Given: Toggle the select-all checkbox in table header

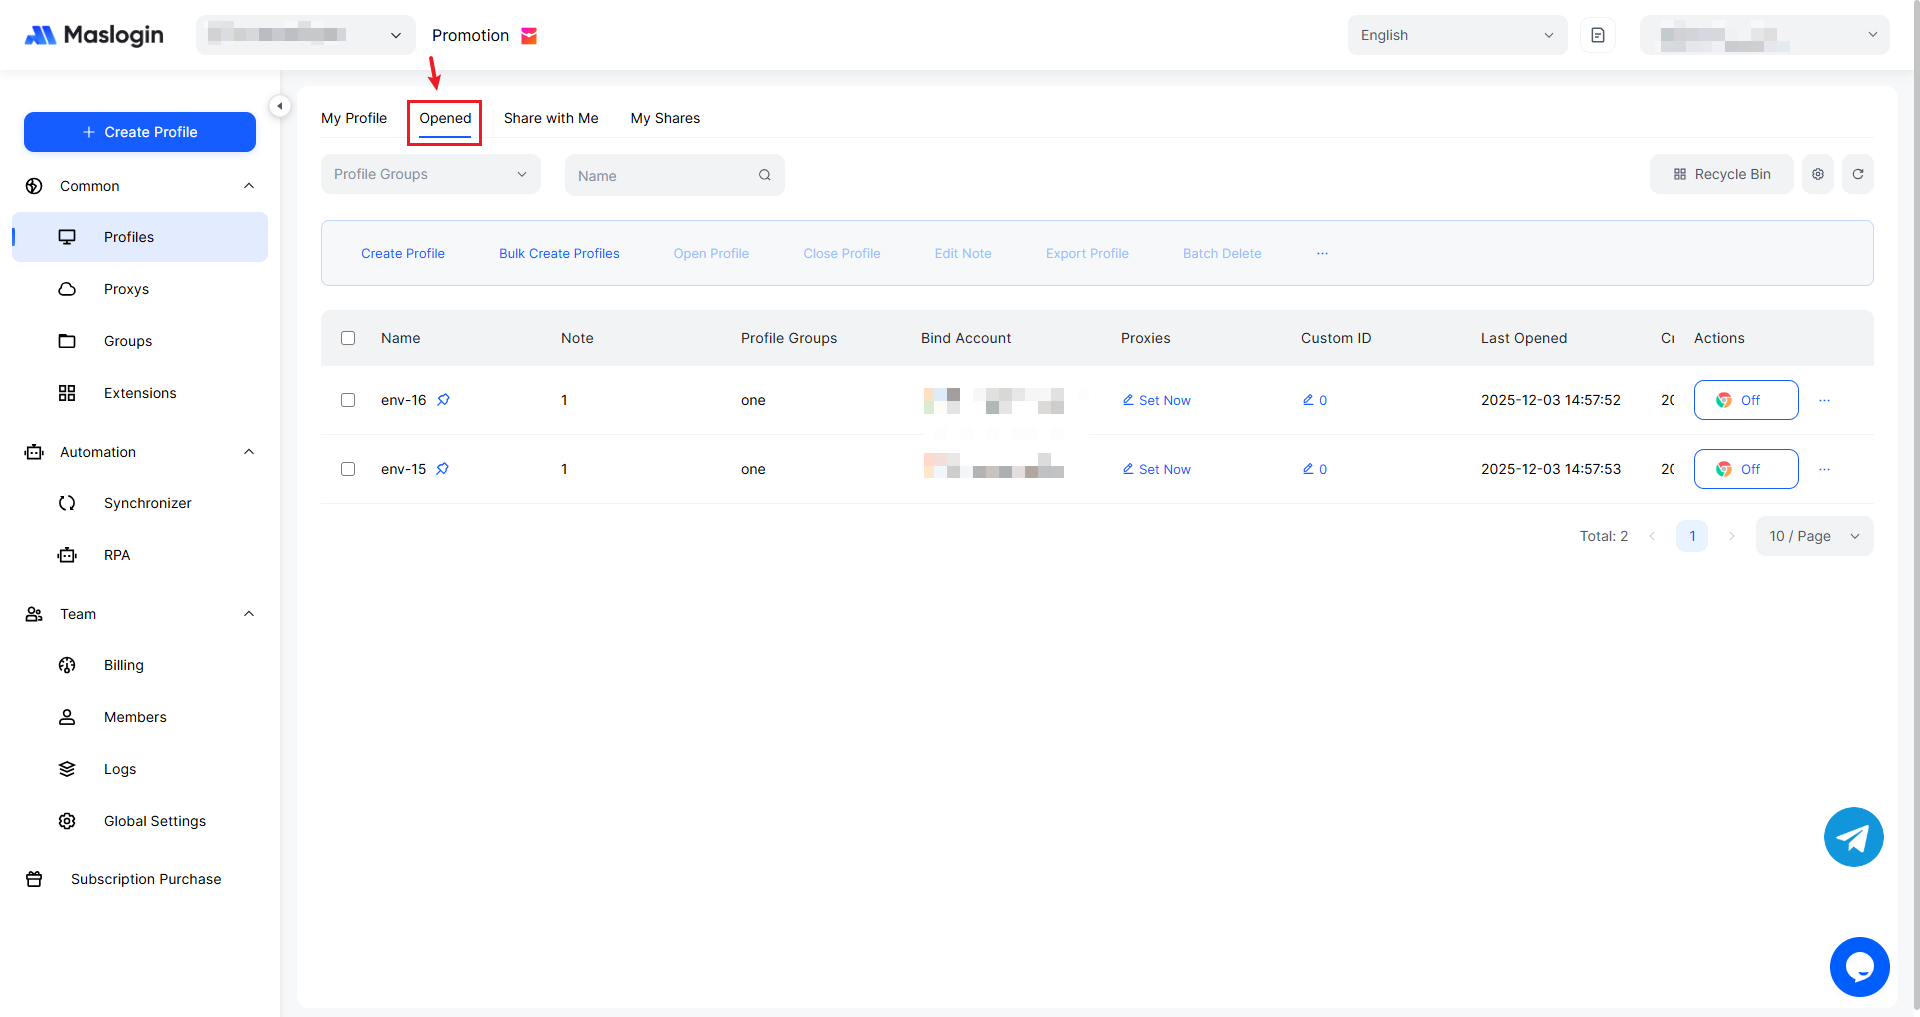Looking at the screenshot, I should 348,338.
